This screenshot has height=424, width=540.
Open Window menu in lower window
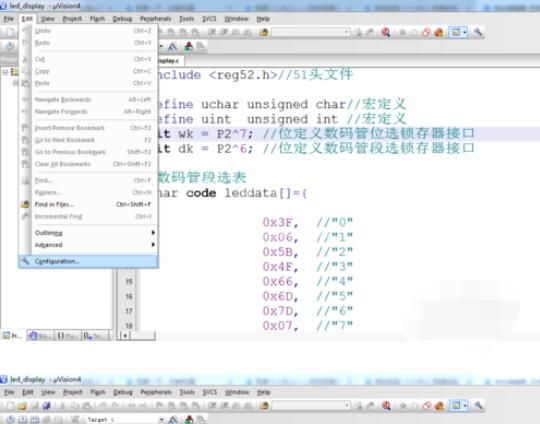237,392
